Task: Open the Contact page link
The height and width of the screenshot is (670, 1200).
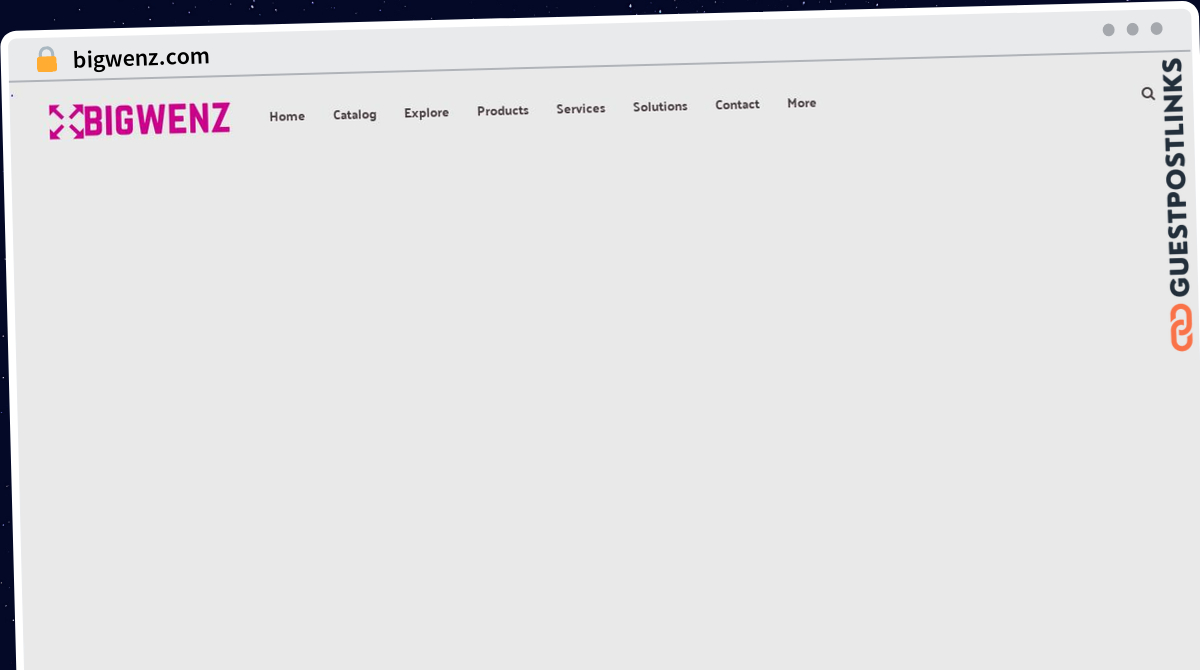Action: pyautogui.click(x=737, y=104)
